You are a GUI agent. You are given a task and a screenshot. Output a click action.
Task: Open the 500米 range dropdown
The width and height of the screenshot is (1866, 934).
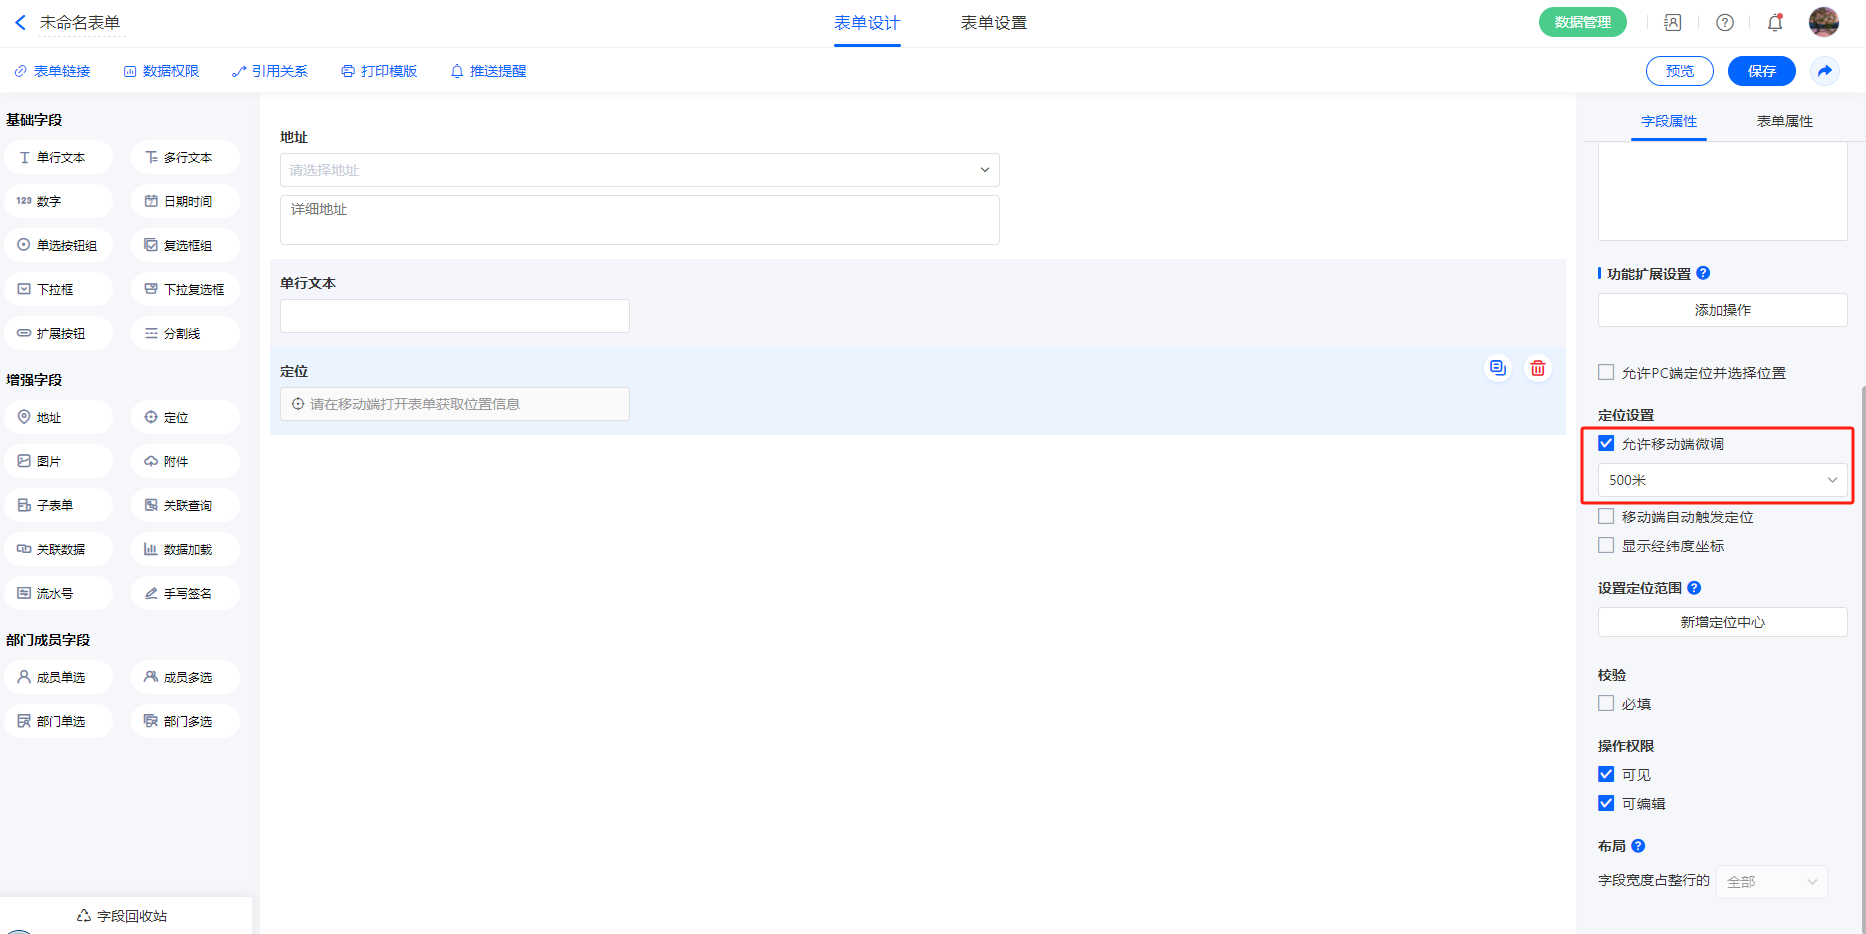pyautogui.click(x=1722, y=480)
